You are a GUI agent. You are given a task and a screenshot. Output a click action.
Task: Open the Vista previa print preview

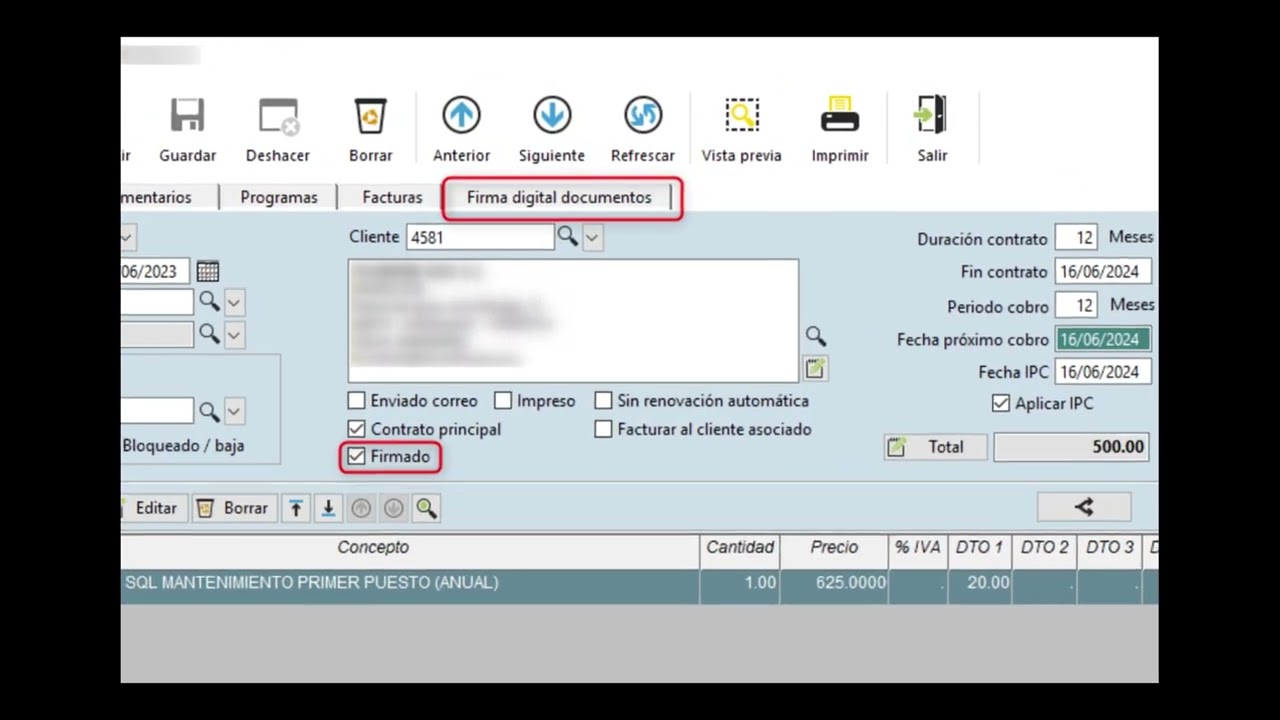pyautogui.click(x=742, y=116)
